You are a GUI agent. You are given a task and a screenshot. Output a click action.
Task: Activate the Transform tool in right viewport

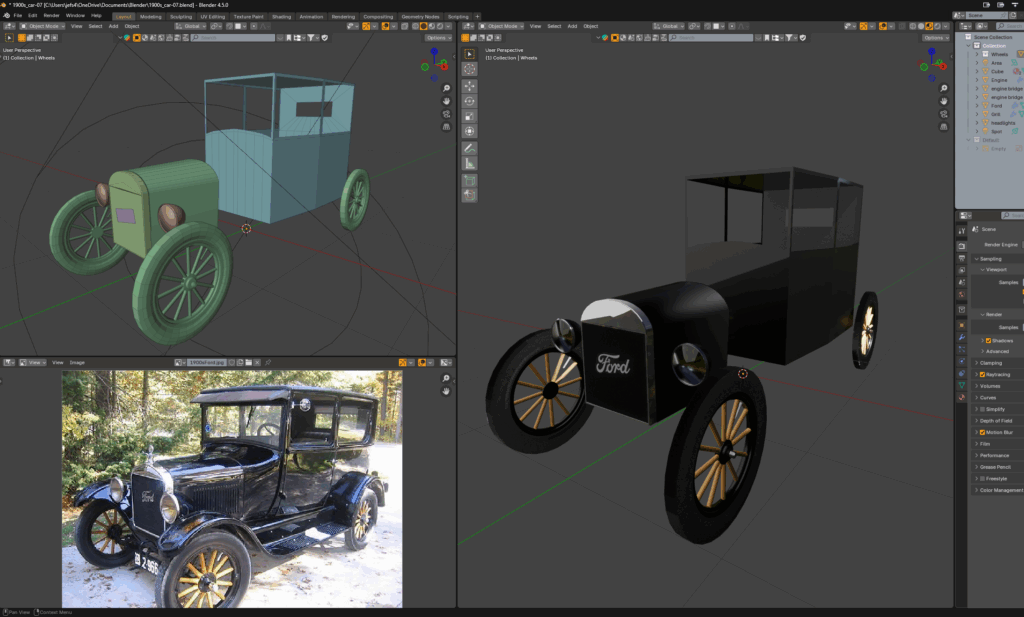click(470, 131)
